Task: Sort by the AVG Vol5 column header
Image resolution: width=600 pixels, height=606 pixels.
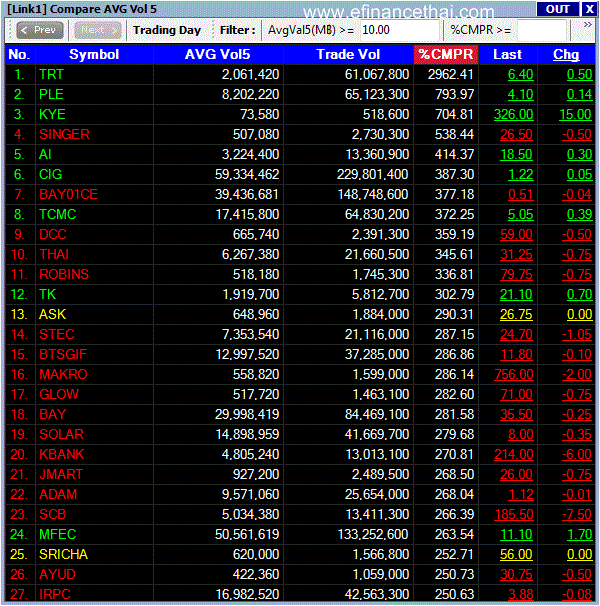Action: (218, 54)
